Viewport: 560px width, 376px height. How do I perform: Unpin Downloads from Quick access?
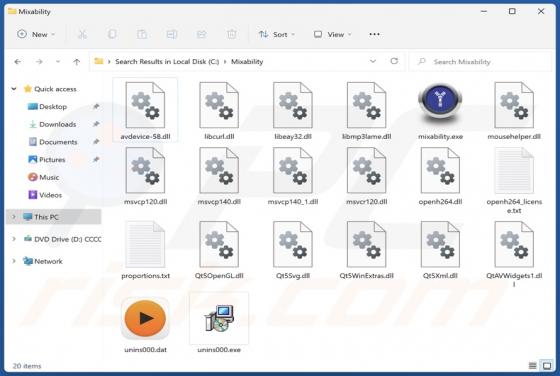click(96, 124)
